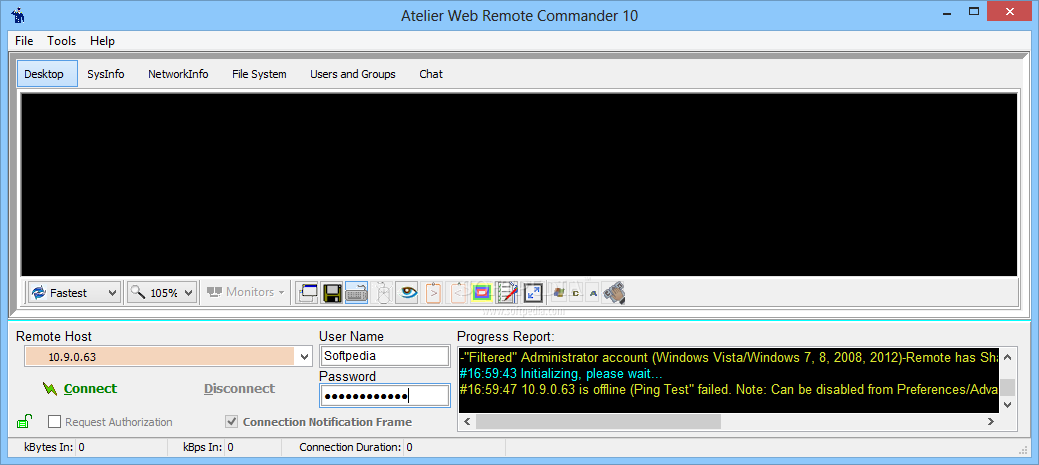Click the small Windows flag toolbar icon
The width and height of the screenshot is (1039, 465).
[558, 292]
